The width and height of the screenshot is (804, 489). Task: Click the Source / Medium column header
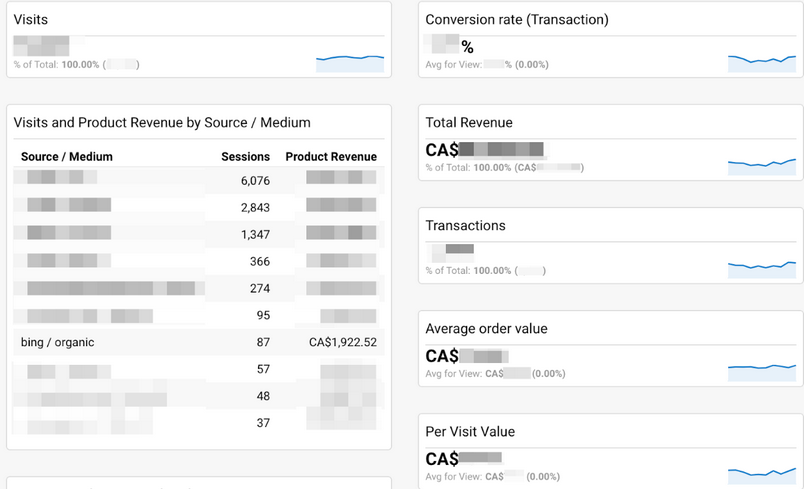pyautogui.click(x=67, y=156)
